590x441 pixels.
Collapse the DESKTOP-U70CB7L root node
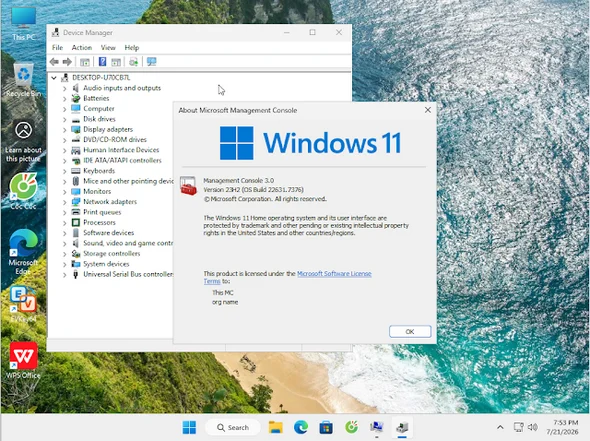[54, 78]
